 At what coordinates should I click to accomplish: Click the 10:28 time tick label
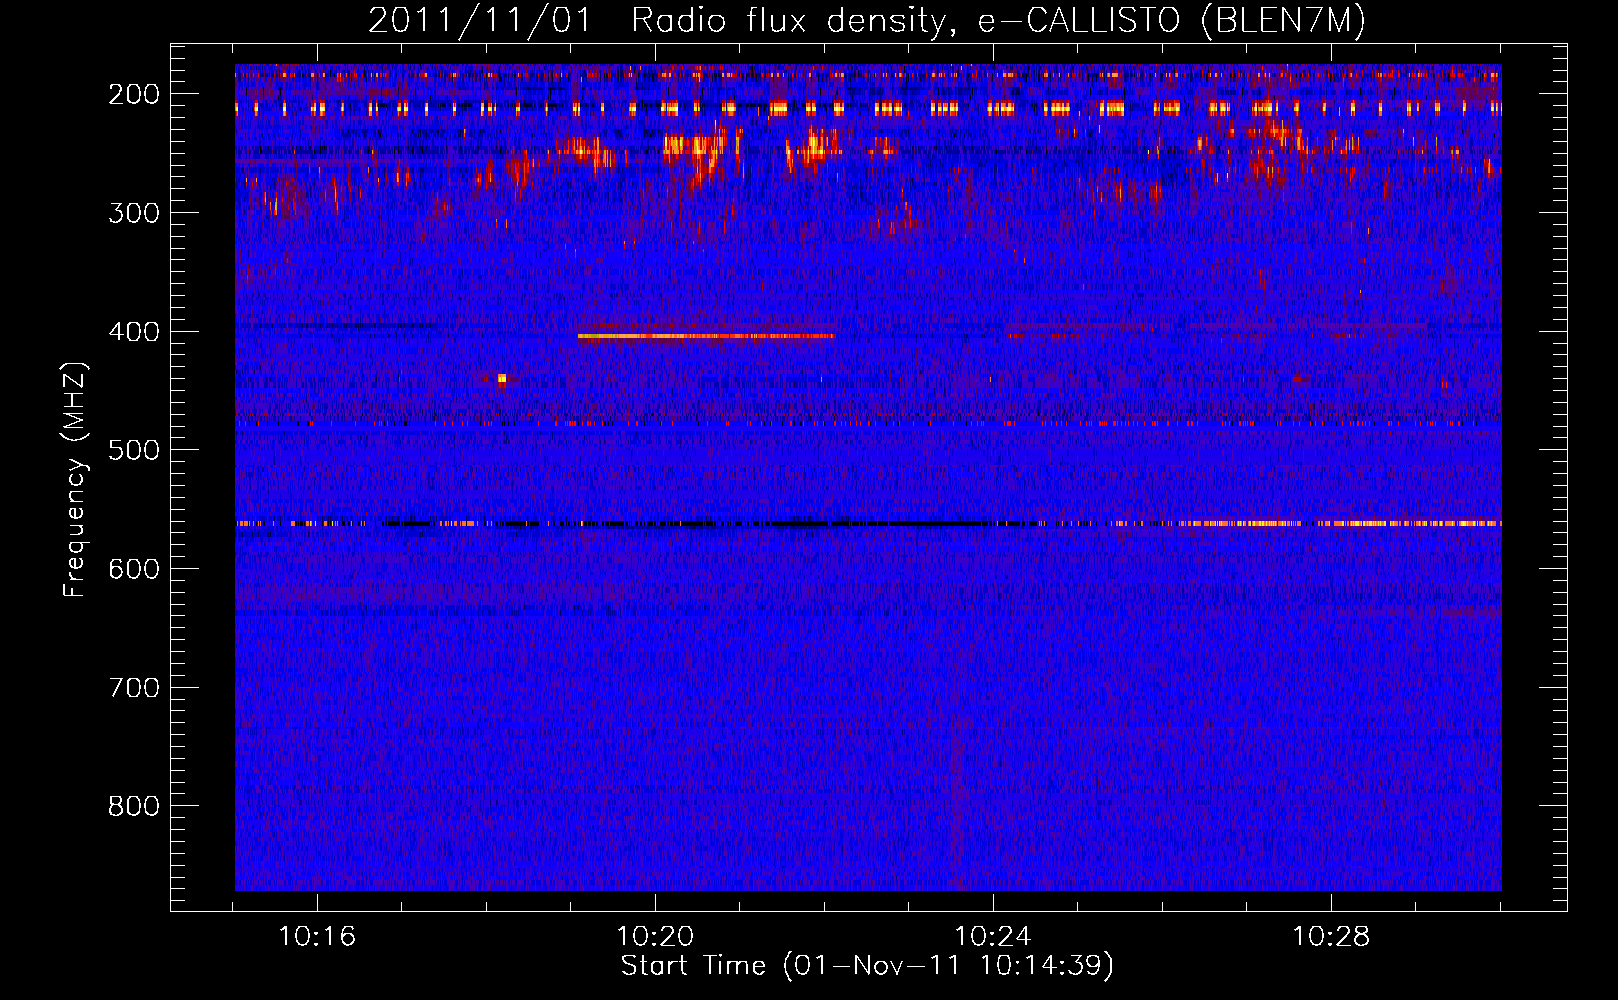(1331, 937)
